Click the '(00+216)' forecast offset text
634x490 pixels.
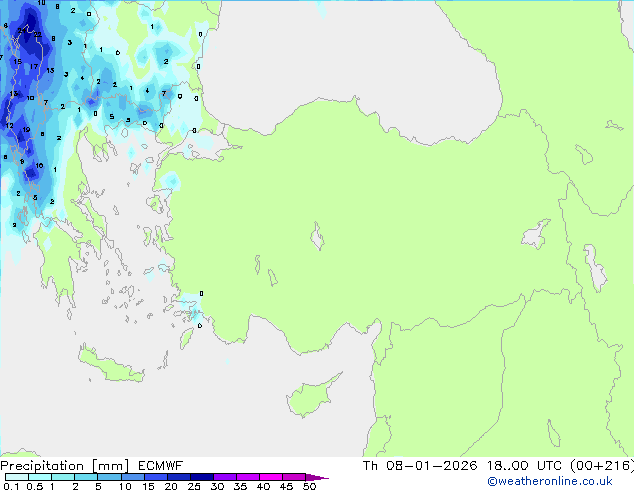point(602,466)
